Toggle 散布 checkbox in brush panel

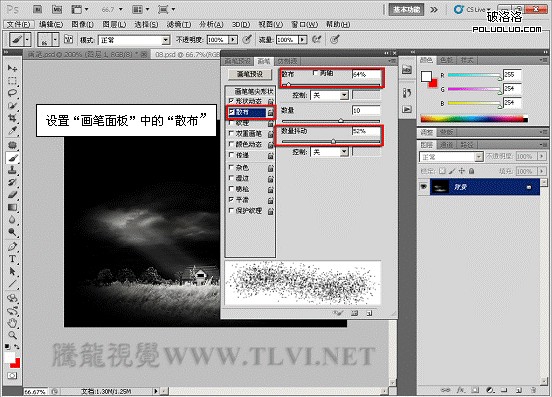tap(232, 112)
